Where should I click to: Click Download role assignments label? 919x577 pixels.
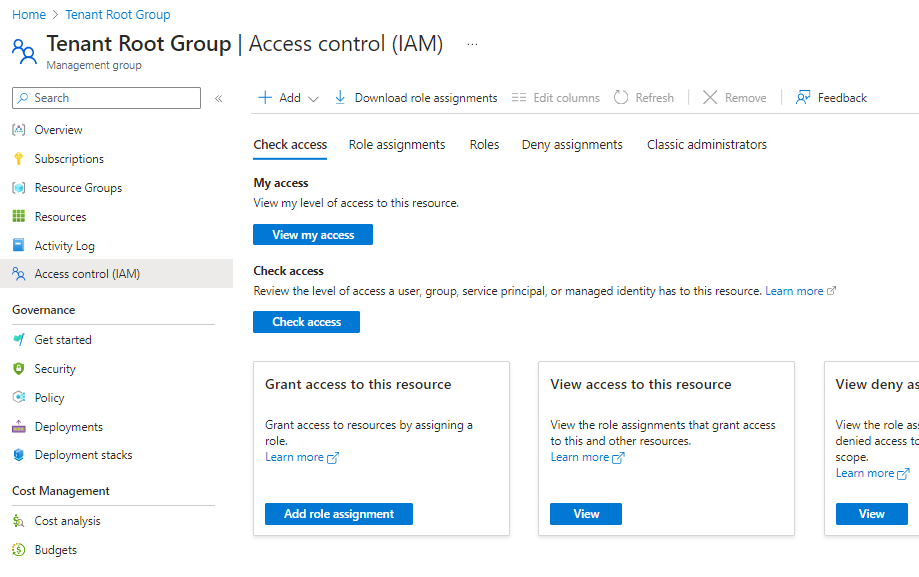[x=426, y=98]
